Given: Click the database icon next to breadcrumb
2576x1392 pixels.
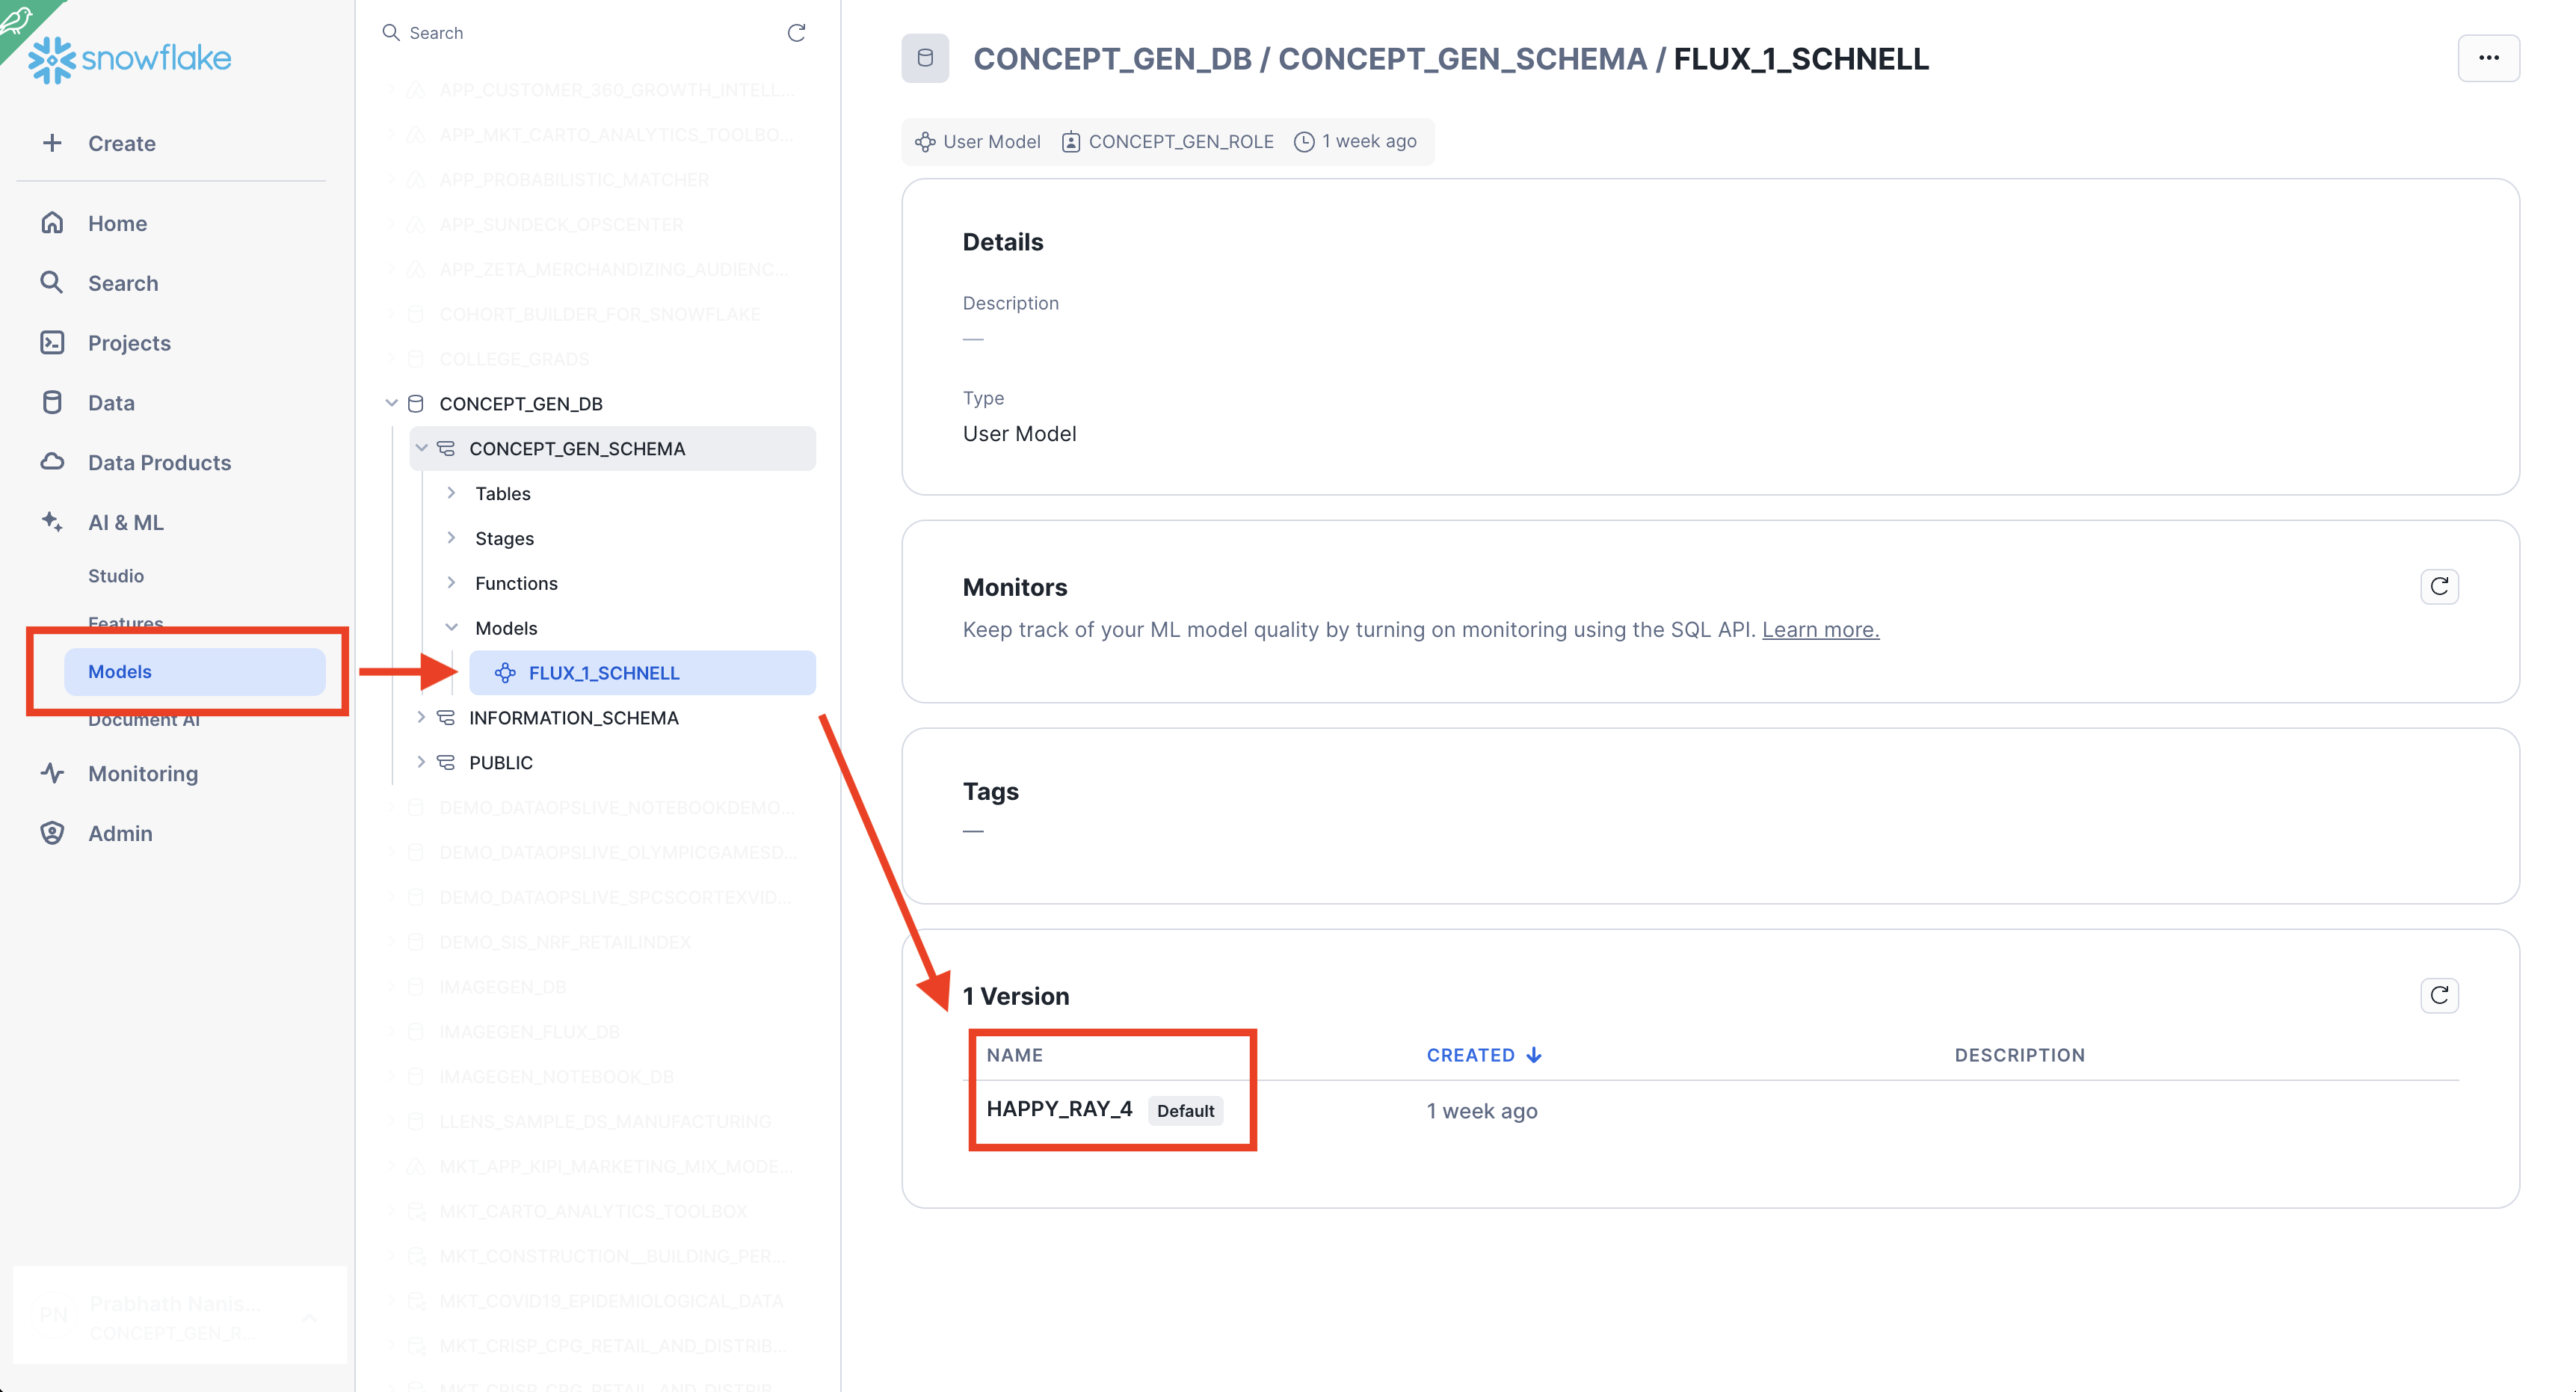Looking at the screenshot, I should pos(925,58).
